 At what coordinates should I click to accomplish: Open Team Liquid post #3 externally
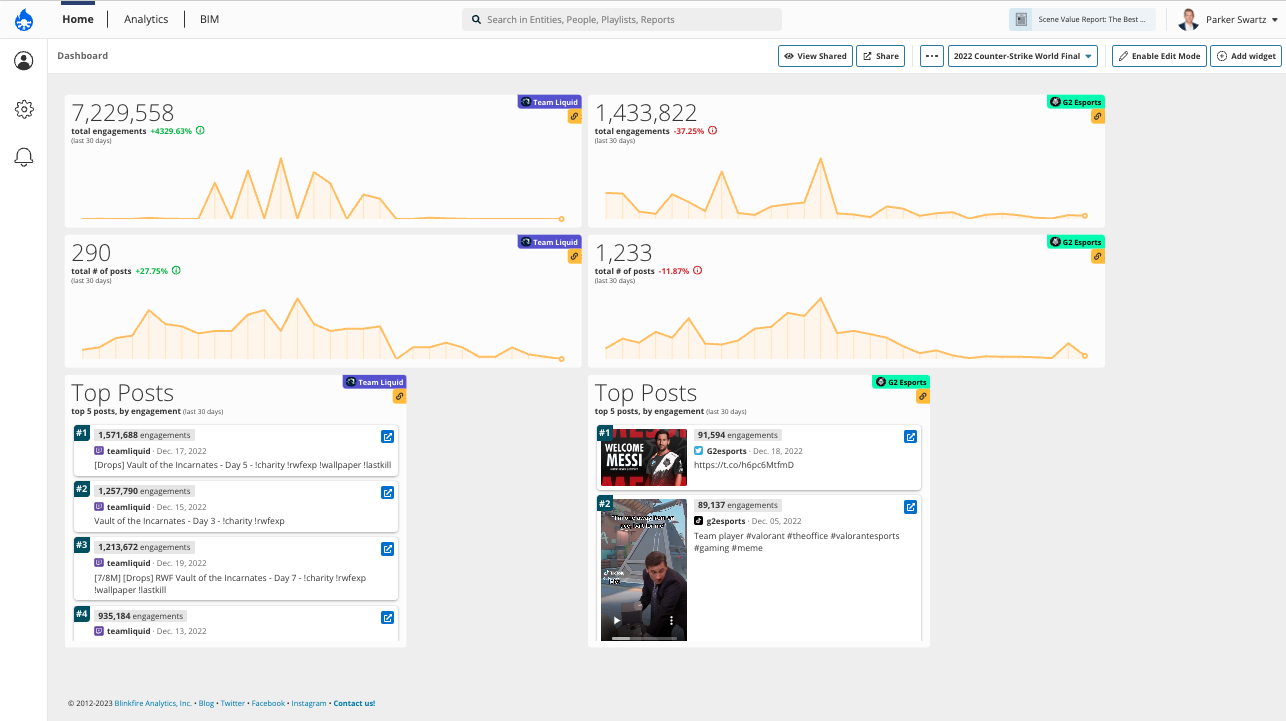click(x=388, y=549)
